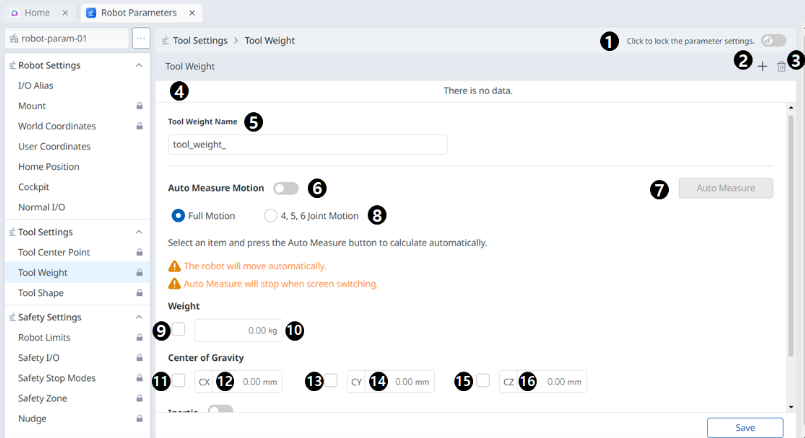805x438 pixels.
Task: Open the three-dots menu beside robot-param-01
Action: [141, 39]
